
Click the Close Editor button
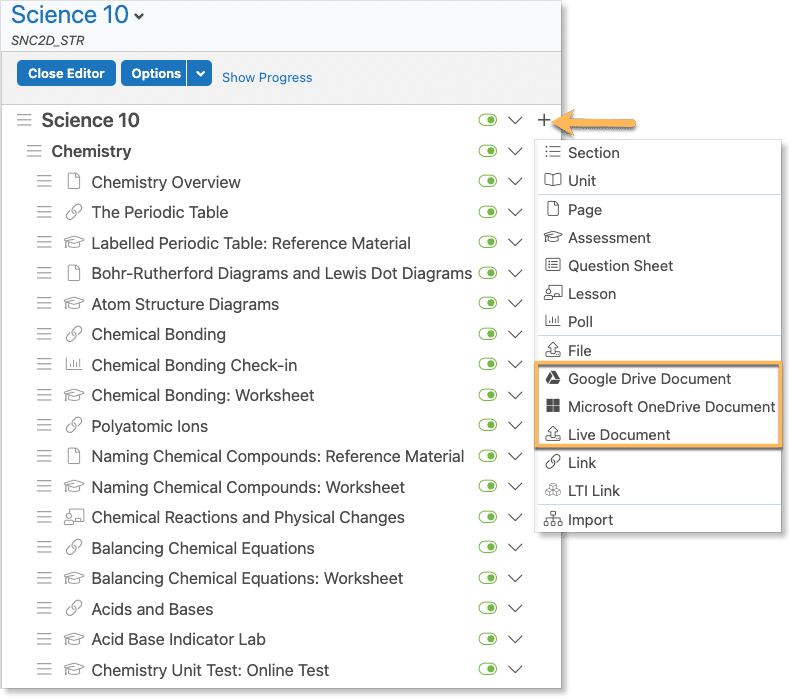click(66, 74)
